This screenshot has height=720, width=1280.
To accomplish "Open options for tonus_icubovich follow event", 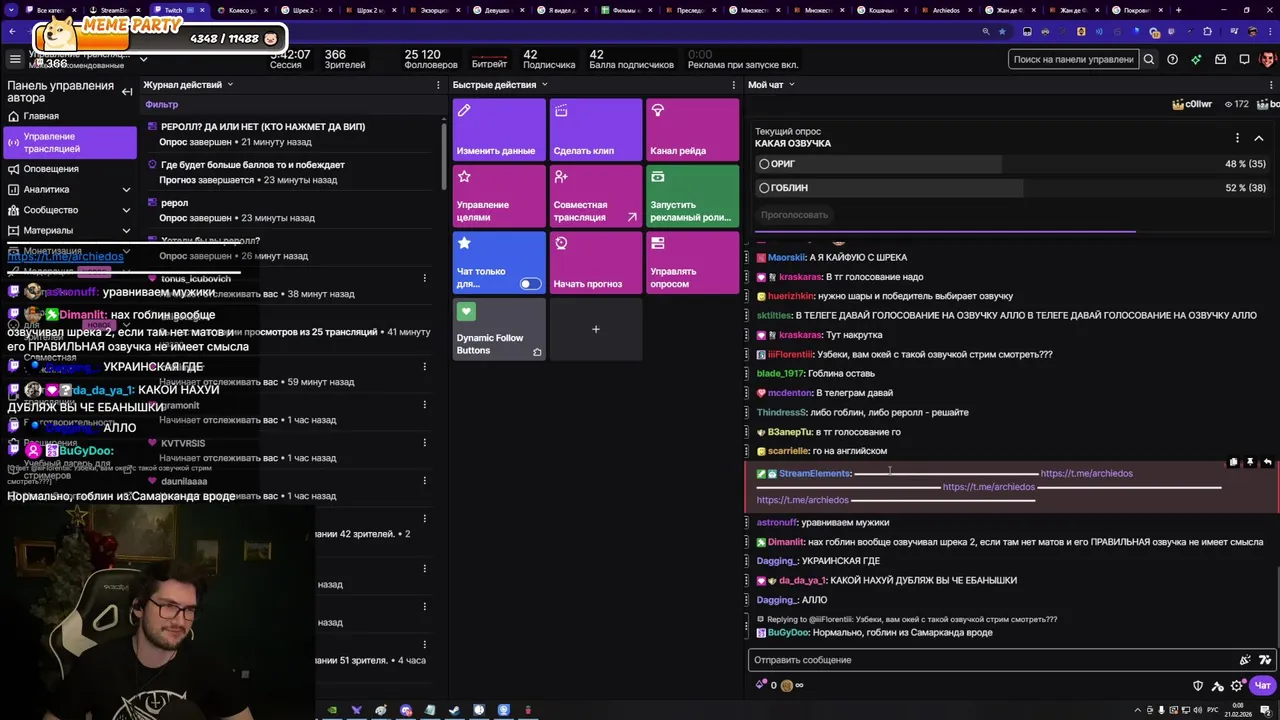I will [x=424, y=278].
